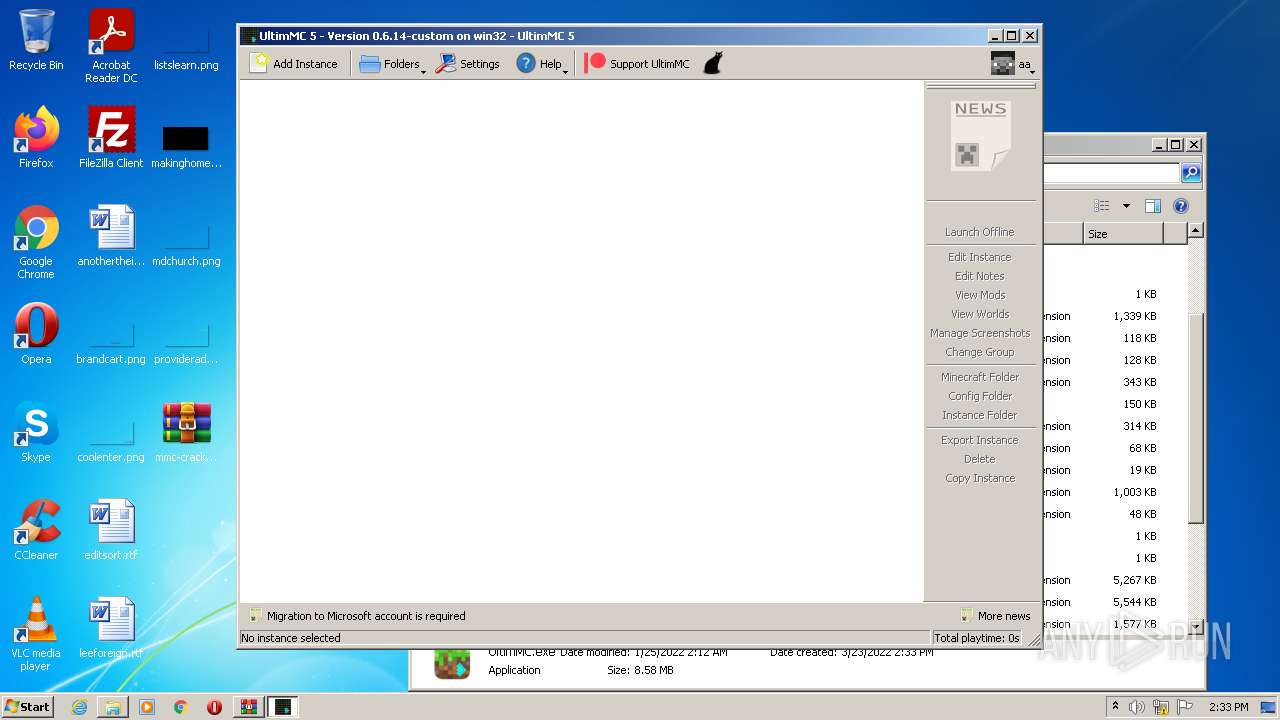Click the News paper icon
This screenshot has width=1280, height=720.
980,135
